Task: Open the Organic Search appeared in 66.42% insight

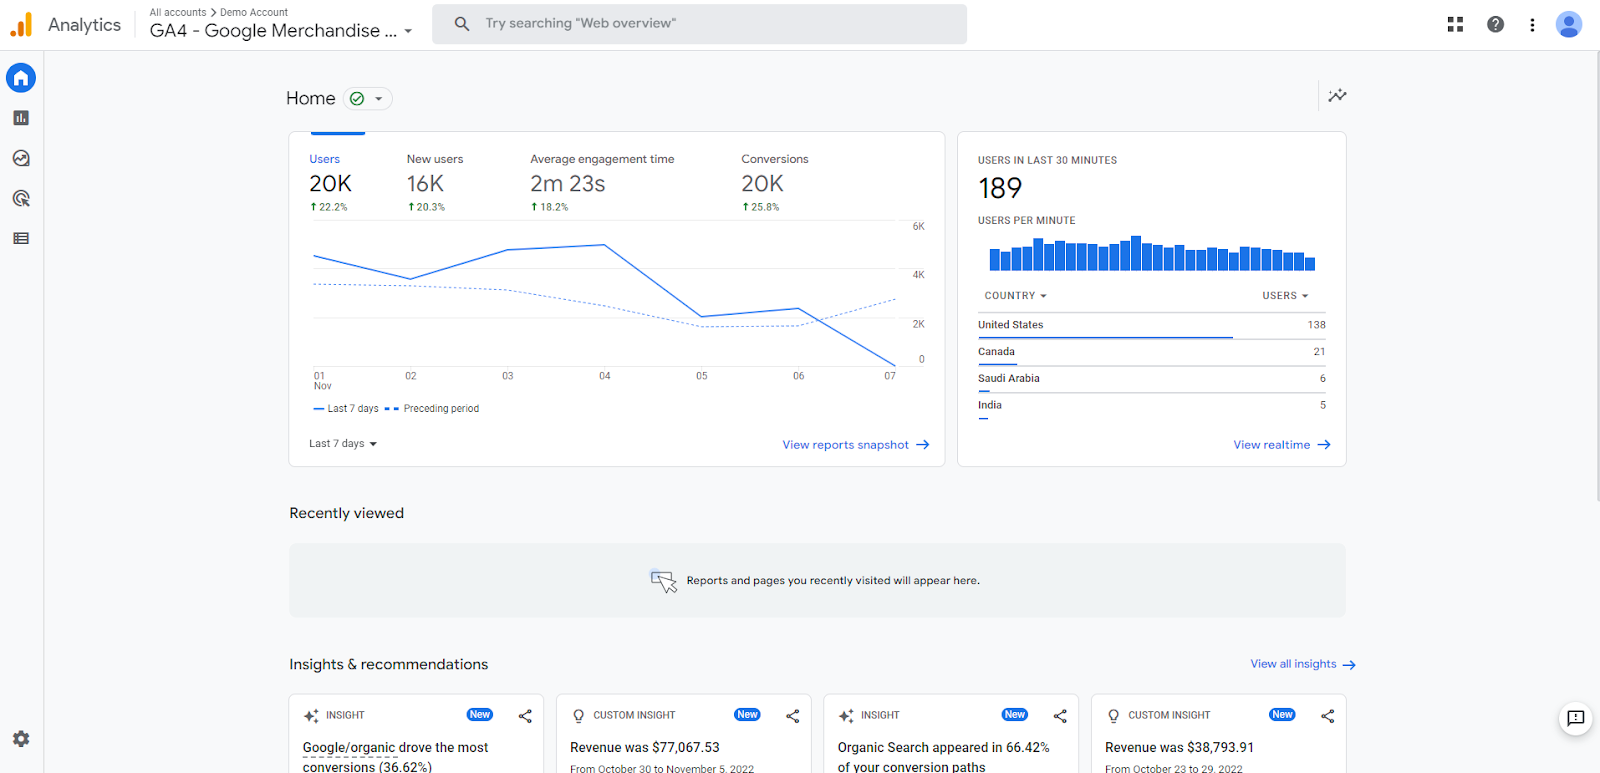Action: point(944,757)
